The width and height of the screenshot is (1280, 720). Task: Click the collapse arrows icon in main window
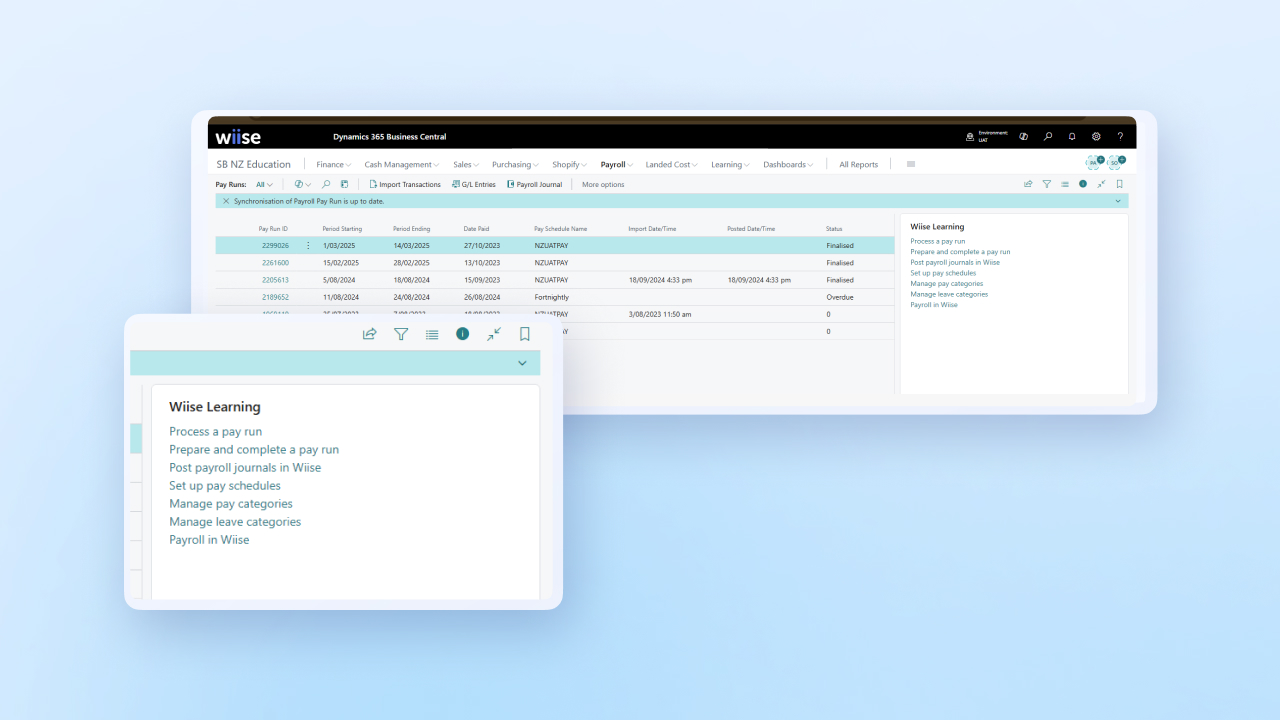coord(1101,184)
